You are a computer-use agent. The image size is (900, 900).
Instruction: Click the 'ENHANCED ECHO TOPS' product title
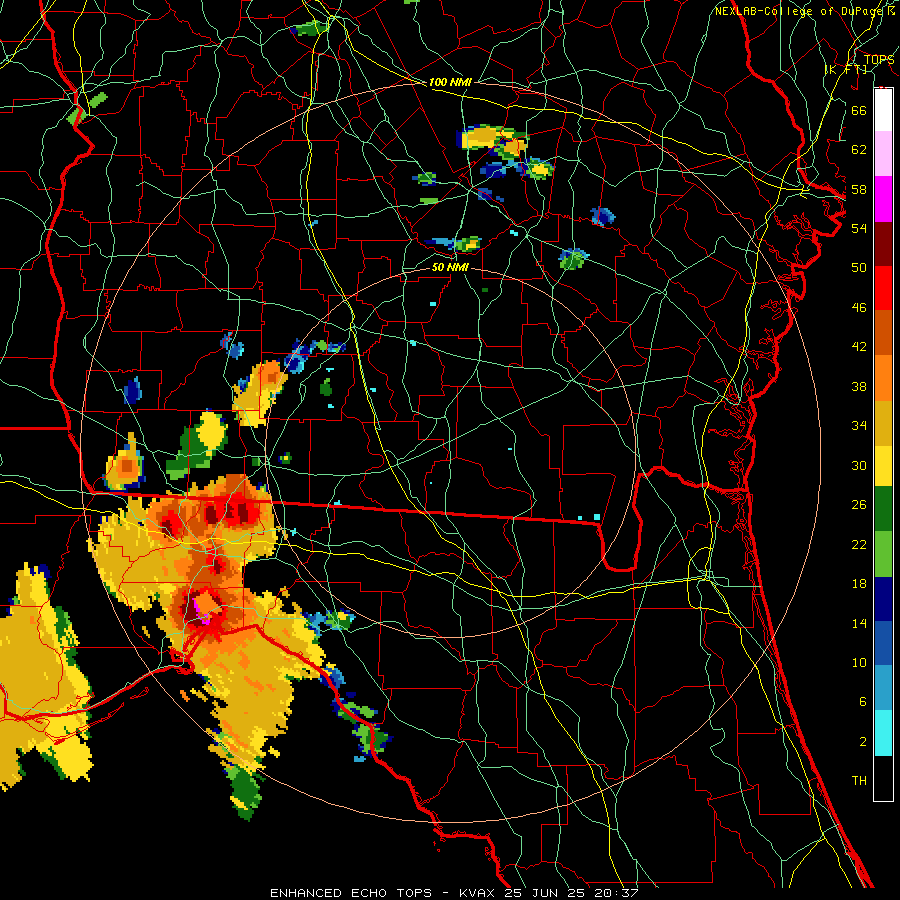coord(351,893)
